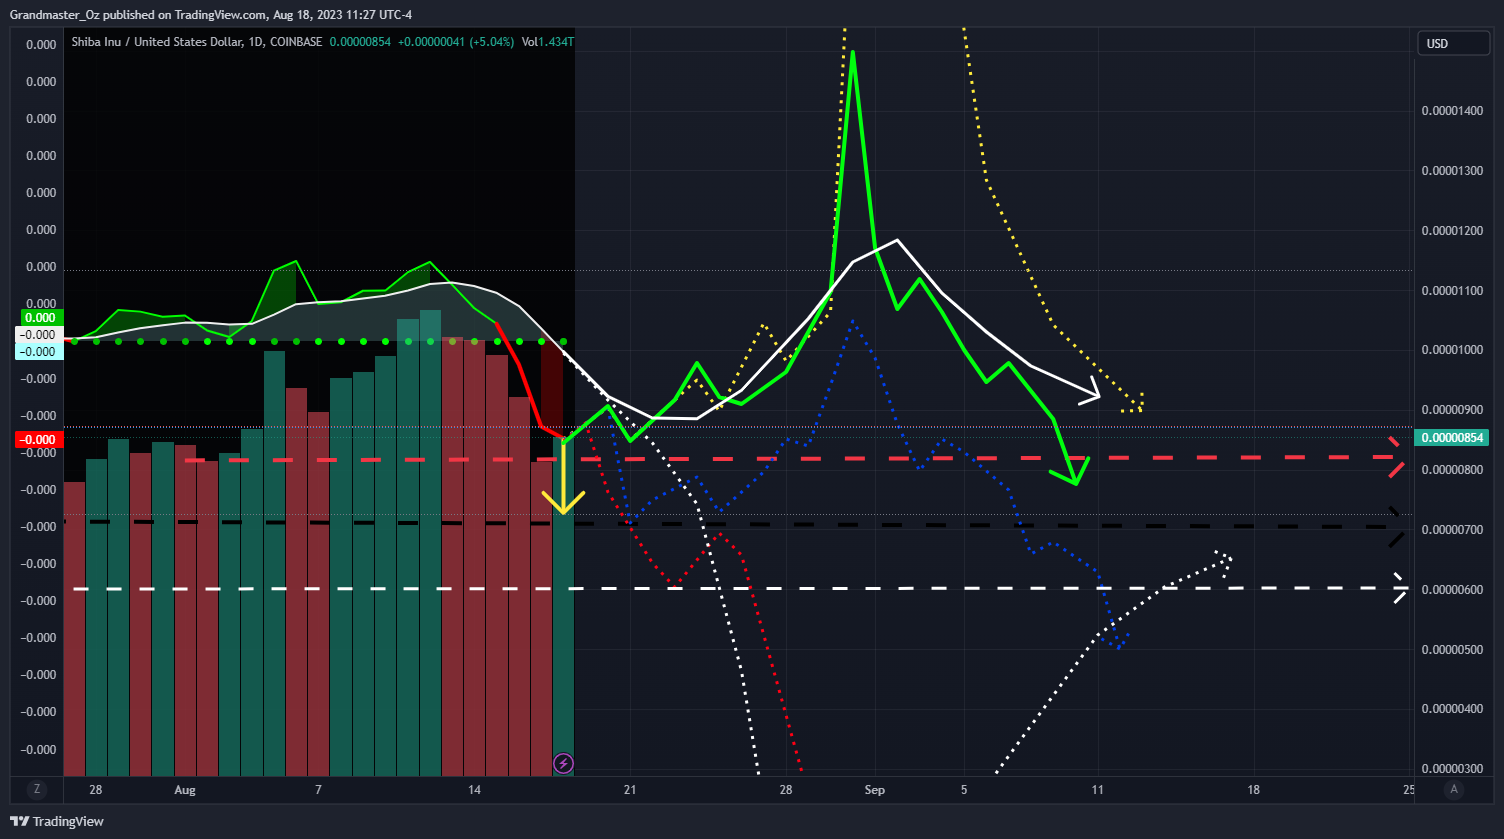Click the Vol 1.434T legend value
The image size is (1504, 839).
tap(548, 42)
